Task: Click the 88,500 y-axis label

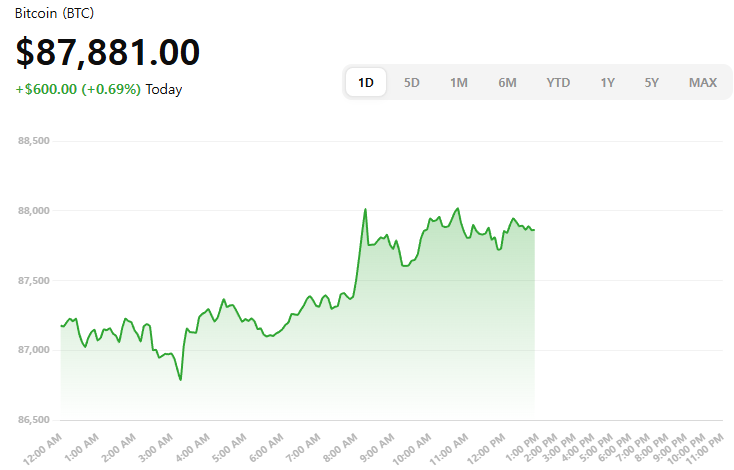Action: 33,141
